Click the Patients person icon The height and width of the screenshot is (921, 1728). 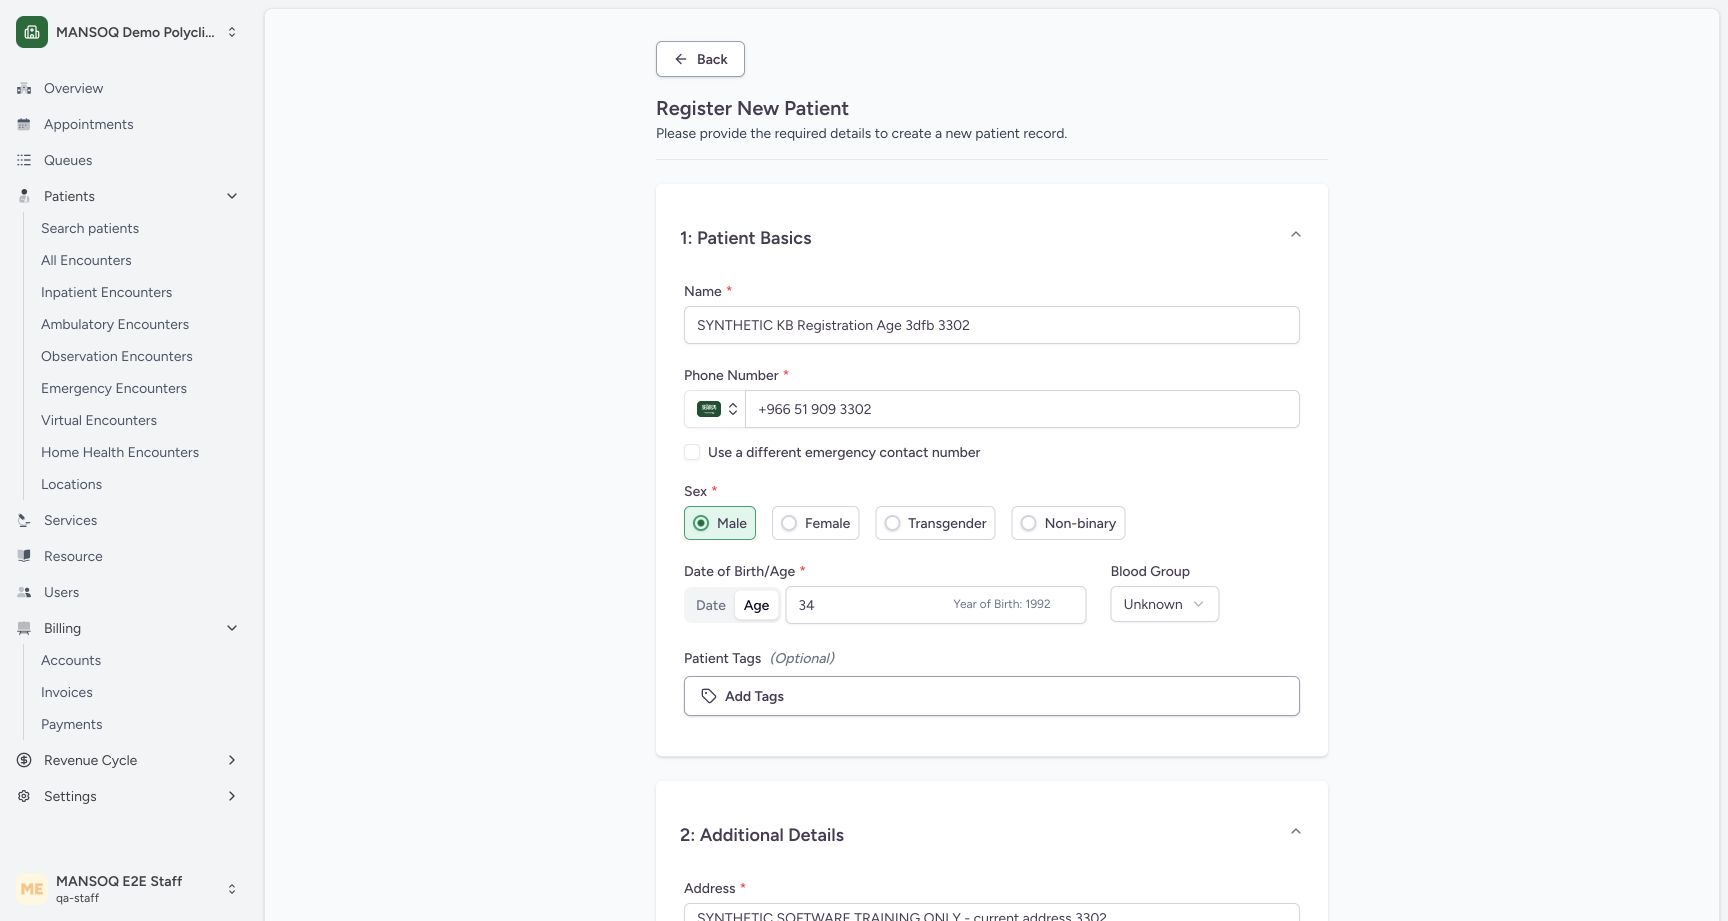coord(24,196)
